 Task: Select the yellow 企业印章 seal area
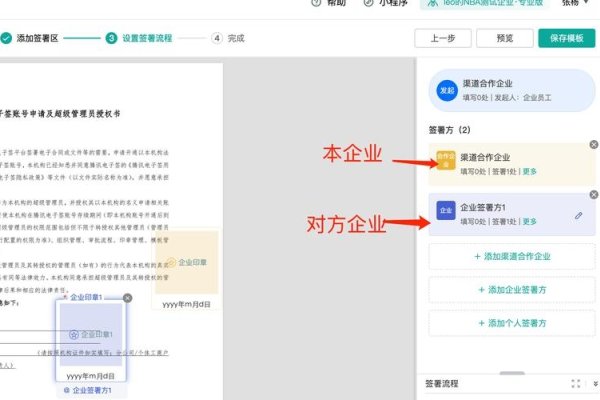pos(187,262)
